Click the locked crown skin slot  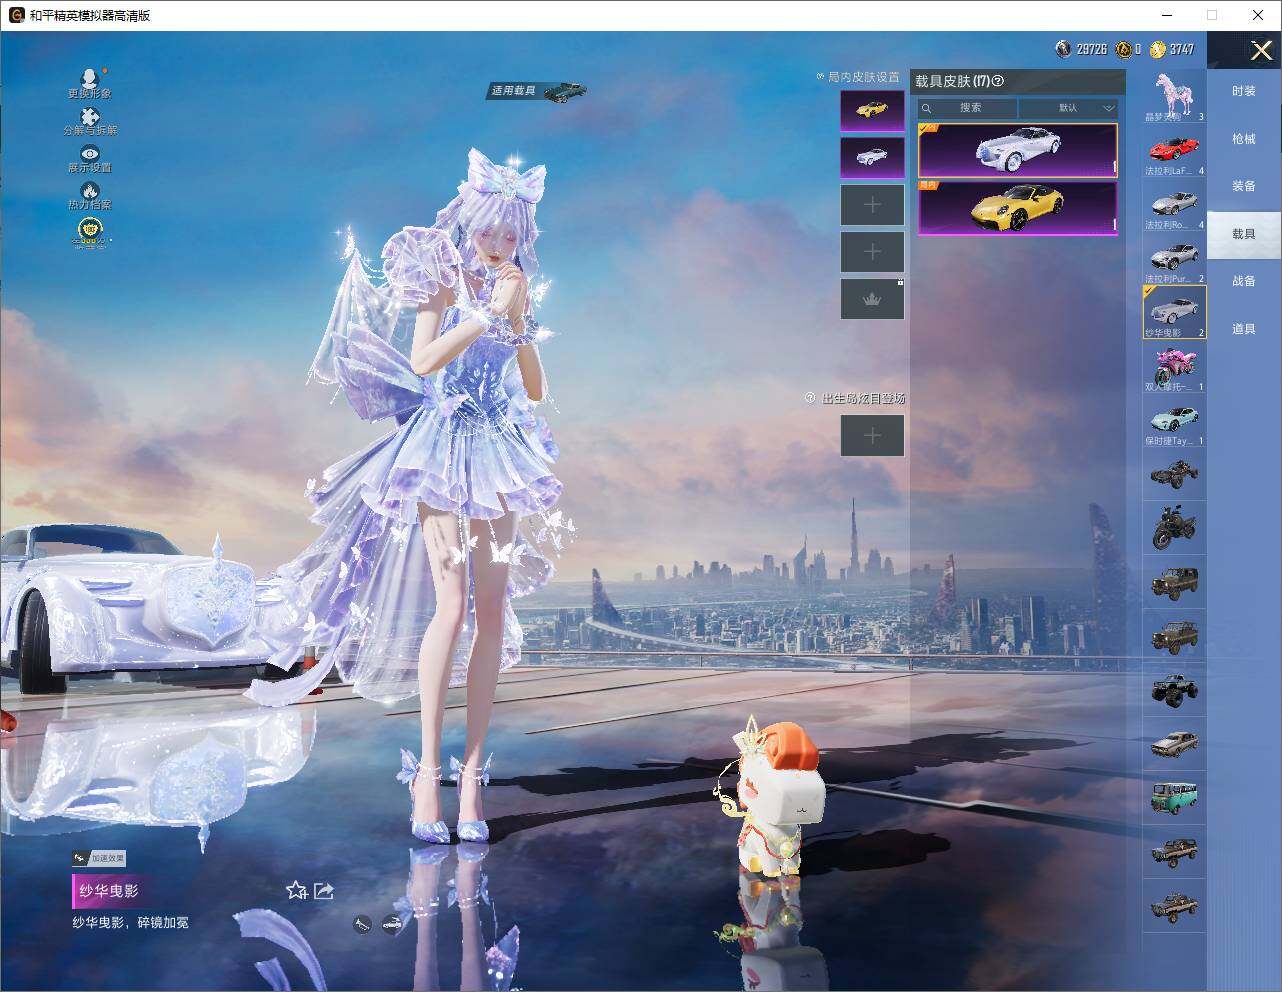point(872,299)
